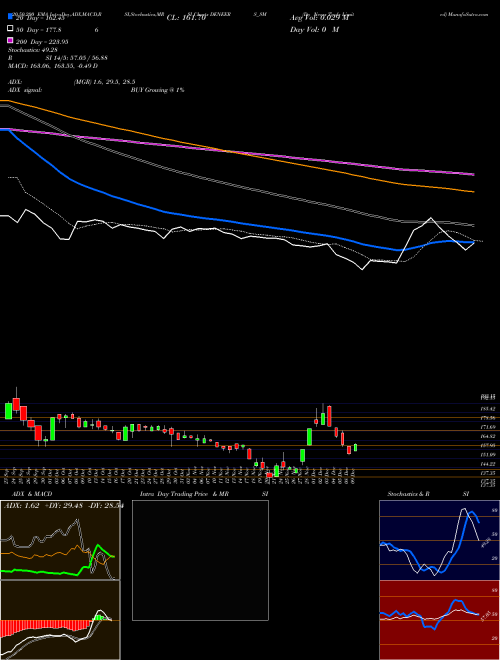Click the 'Stochastics: 49.28' reading
The image size is (500, 660).
click(x=33, y=50)
